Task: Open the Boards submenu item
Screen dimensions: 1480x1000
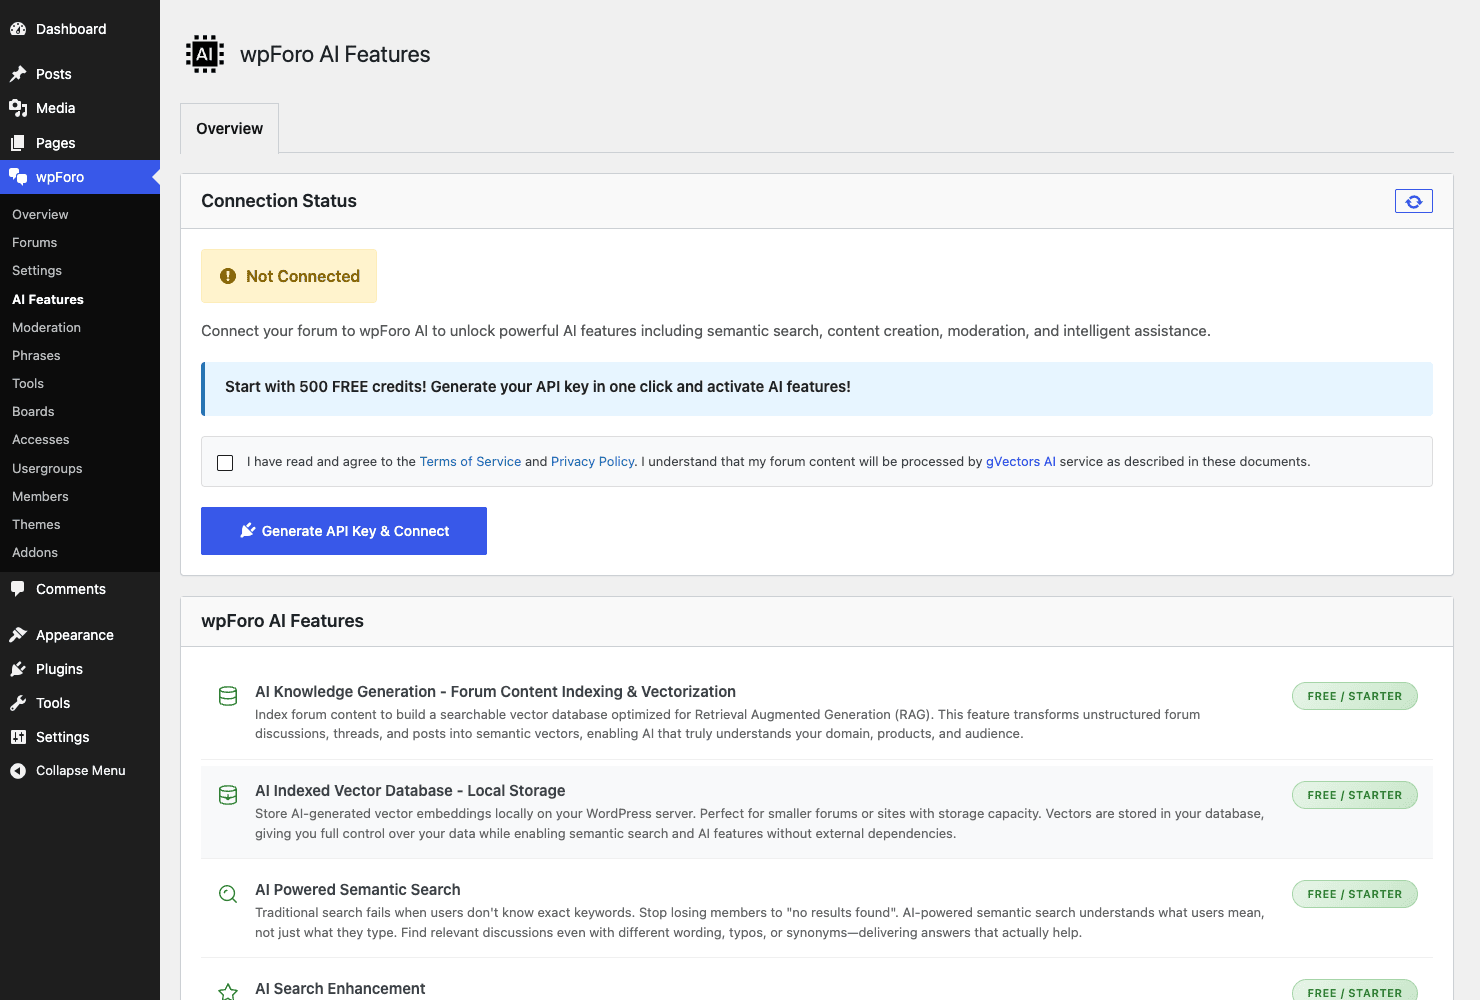Action: tap(33, 411)
